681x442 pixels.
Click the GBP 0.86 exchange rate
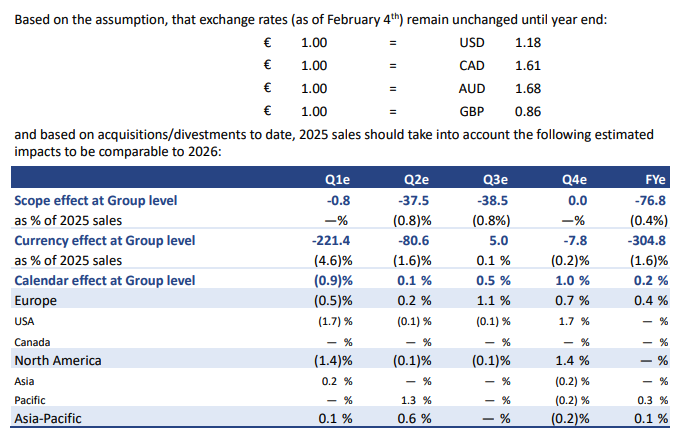527,111
